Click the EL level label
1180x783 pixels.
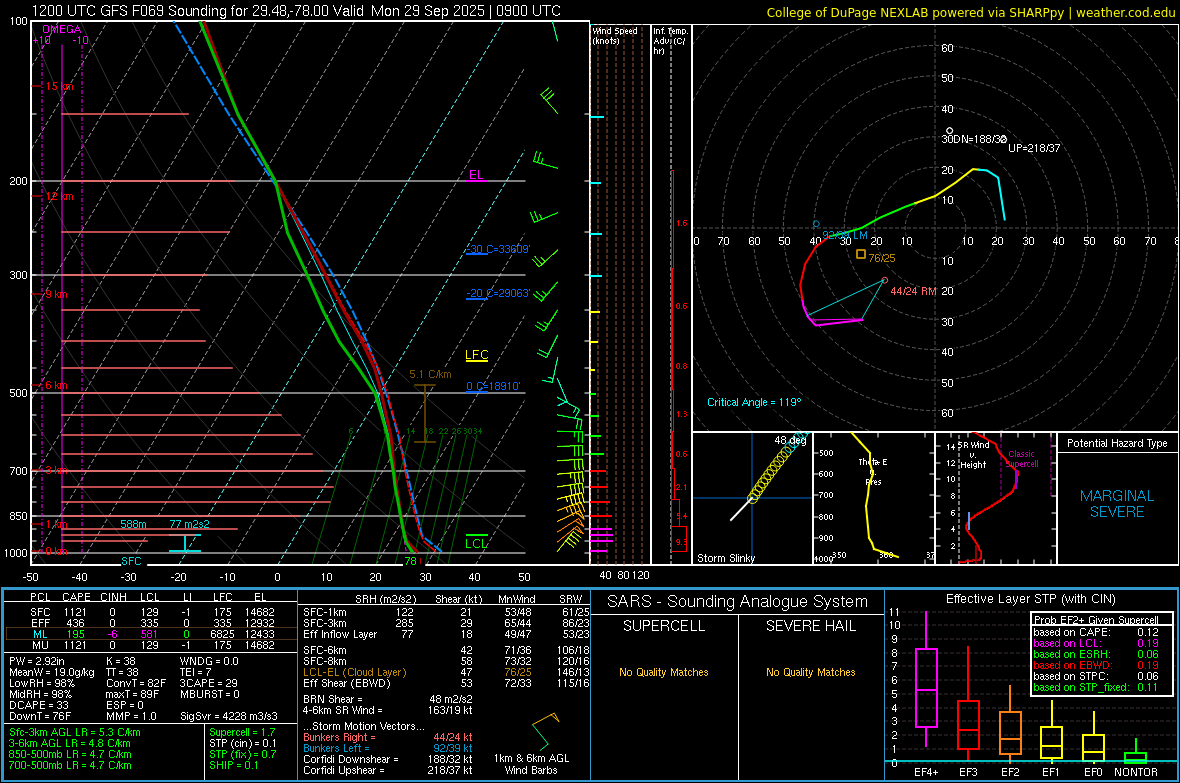[476, 175]
